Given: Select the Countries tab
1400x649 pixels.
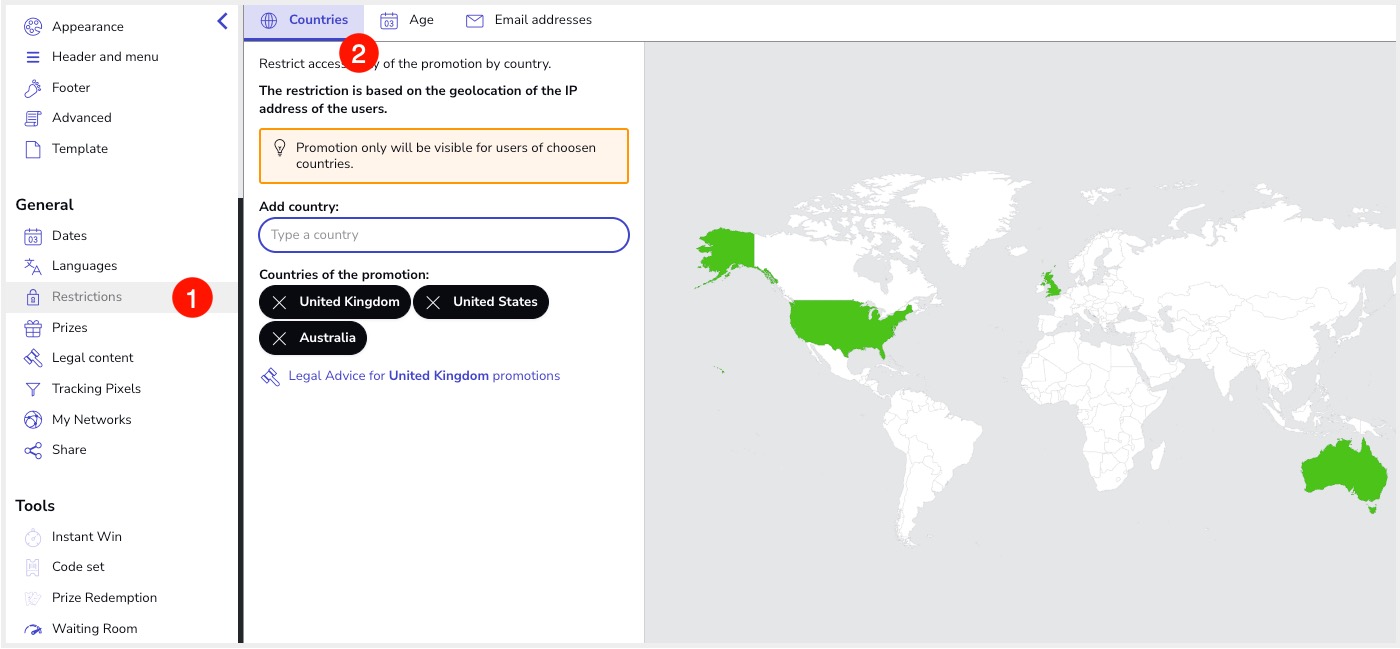Looking at the screenshot, I should pyautogui.click(x=304, y=20).
